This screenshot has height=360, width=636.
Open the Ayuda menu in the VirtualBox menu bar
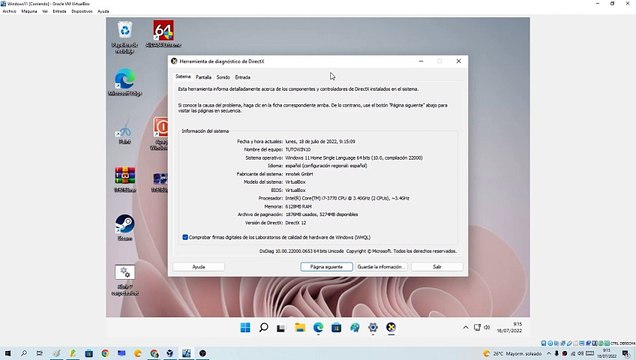coord(103,11)
